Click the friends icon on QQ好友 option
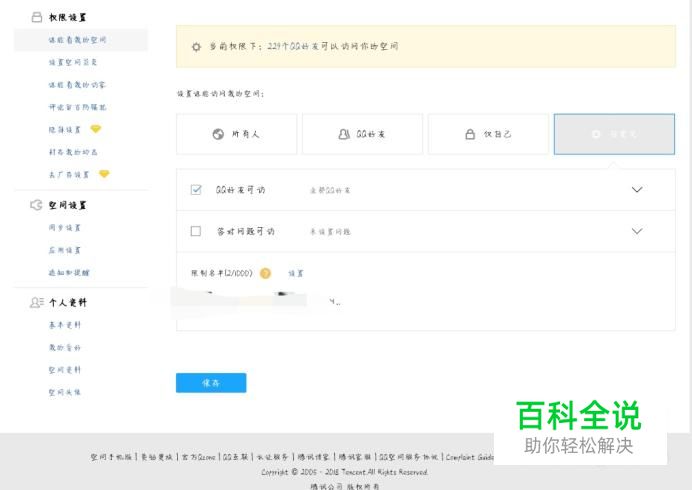This screenshot has width=692, height=490. (x=344, y=134)
